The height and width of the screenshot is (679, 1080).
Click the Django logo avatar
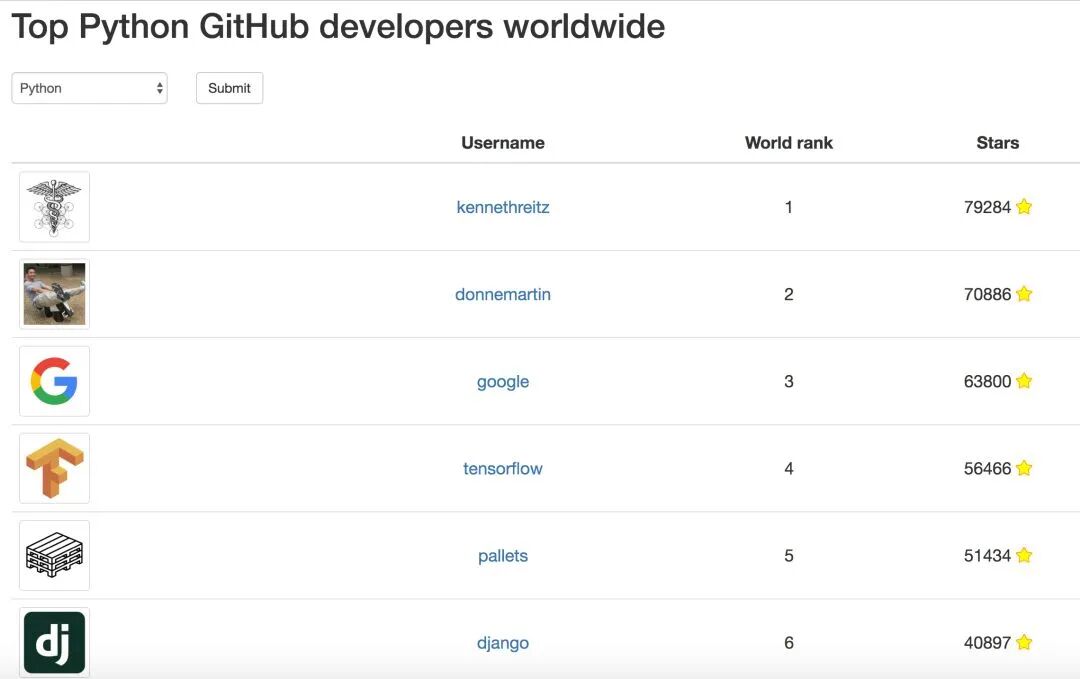coord(54,642)
